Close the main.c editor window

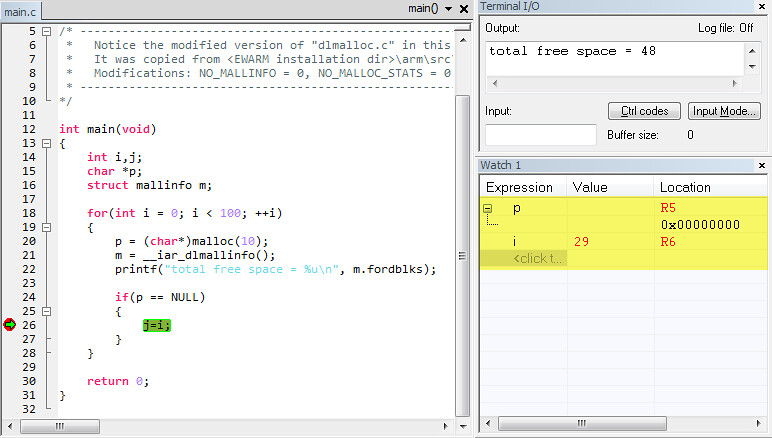tap(464, 9)
